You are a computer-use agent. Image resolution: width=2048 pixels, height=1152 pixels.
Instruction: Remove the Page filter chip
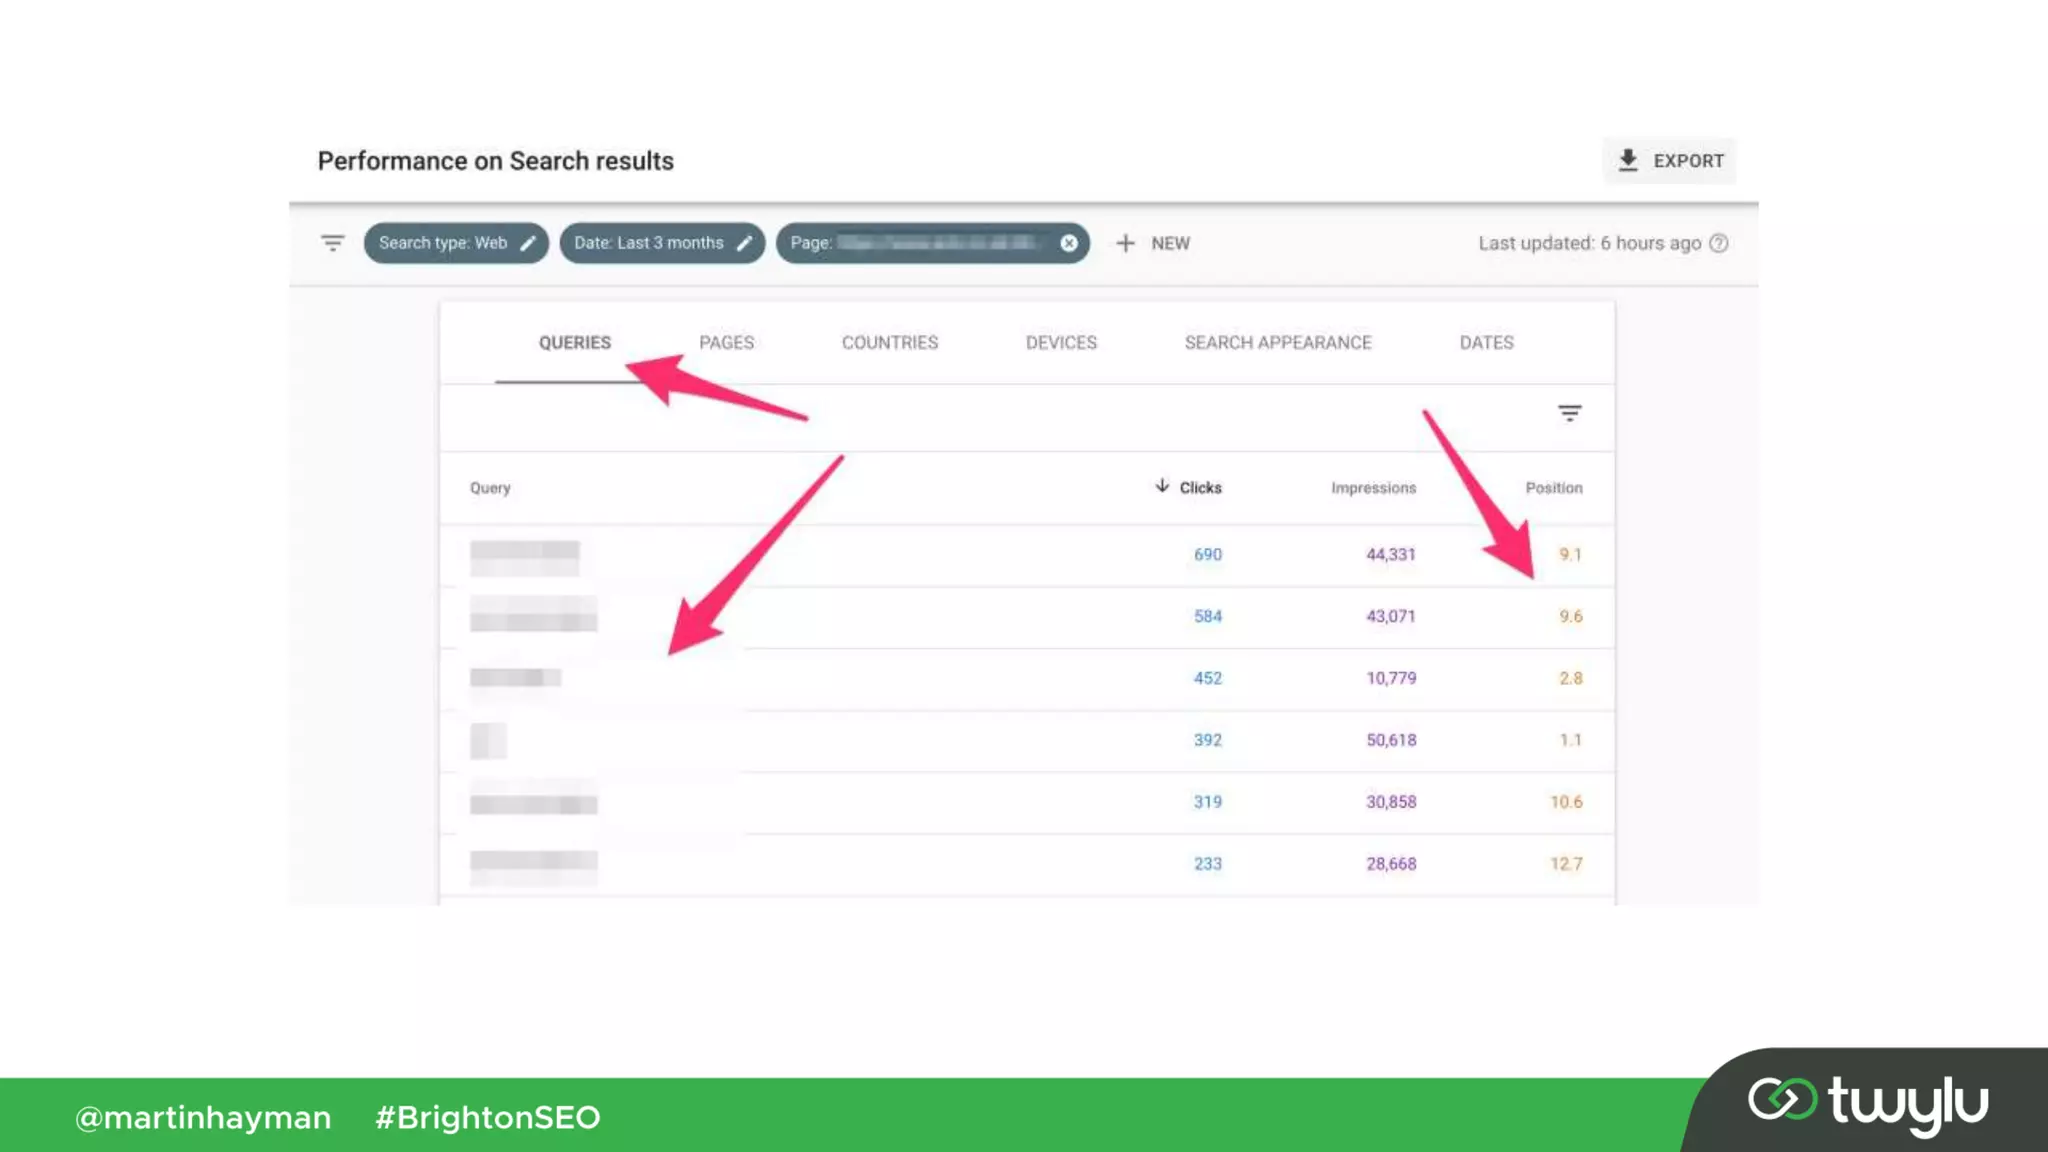pyautogui.click(x=1069, y=243)
